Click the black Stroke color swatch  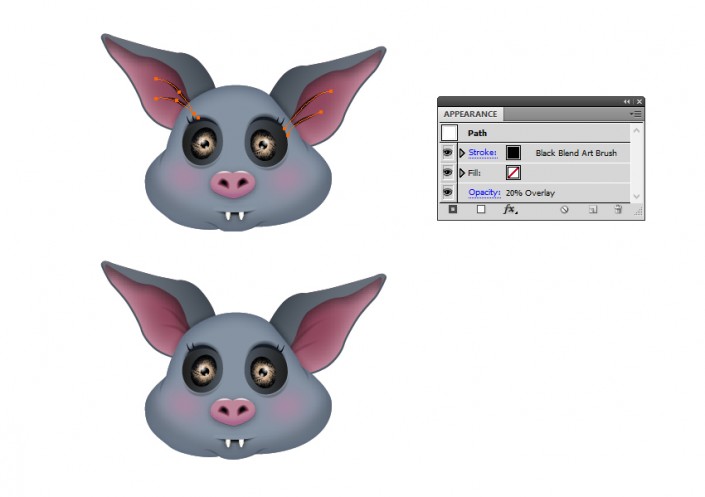[x=513, y=152]
